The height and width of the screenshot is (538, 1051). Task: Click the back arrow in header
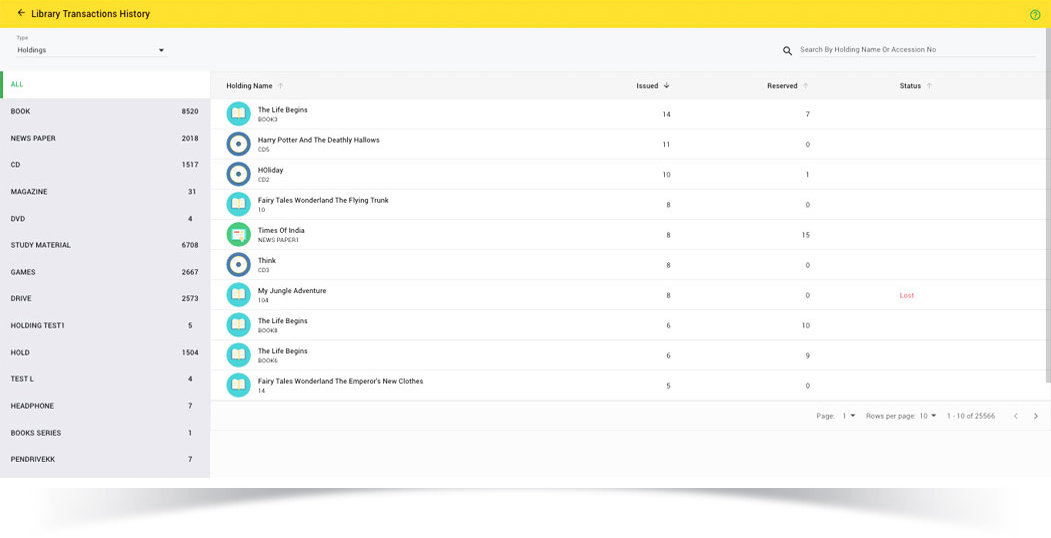21,13
